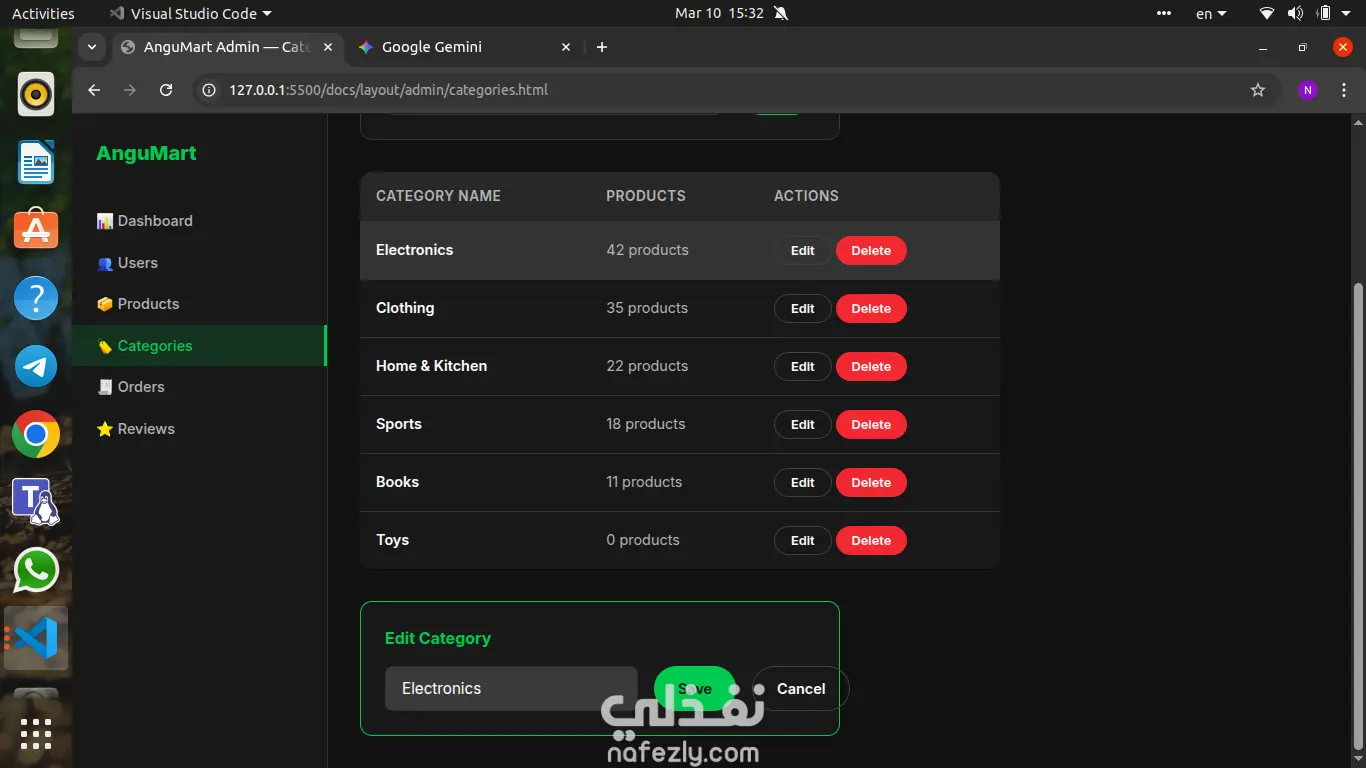Screen dimensions: 1366x768
Task: Edit the Toys category
Action: click(802, 541)
